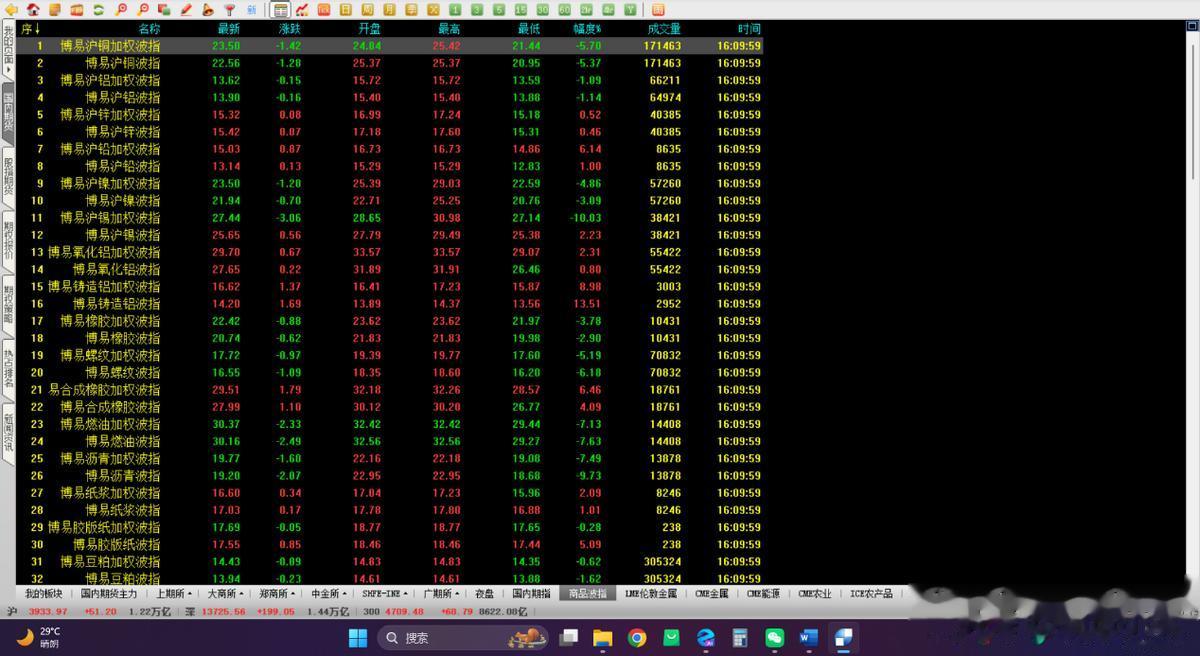
Task: Open the trend chart icon
Action: [x=301, y=10]
